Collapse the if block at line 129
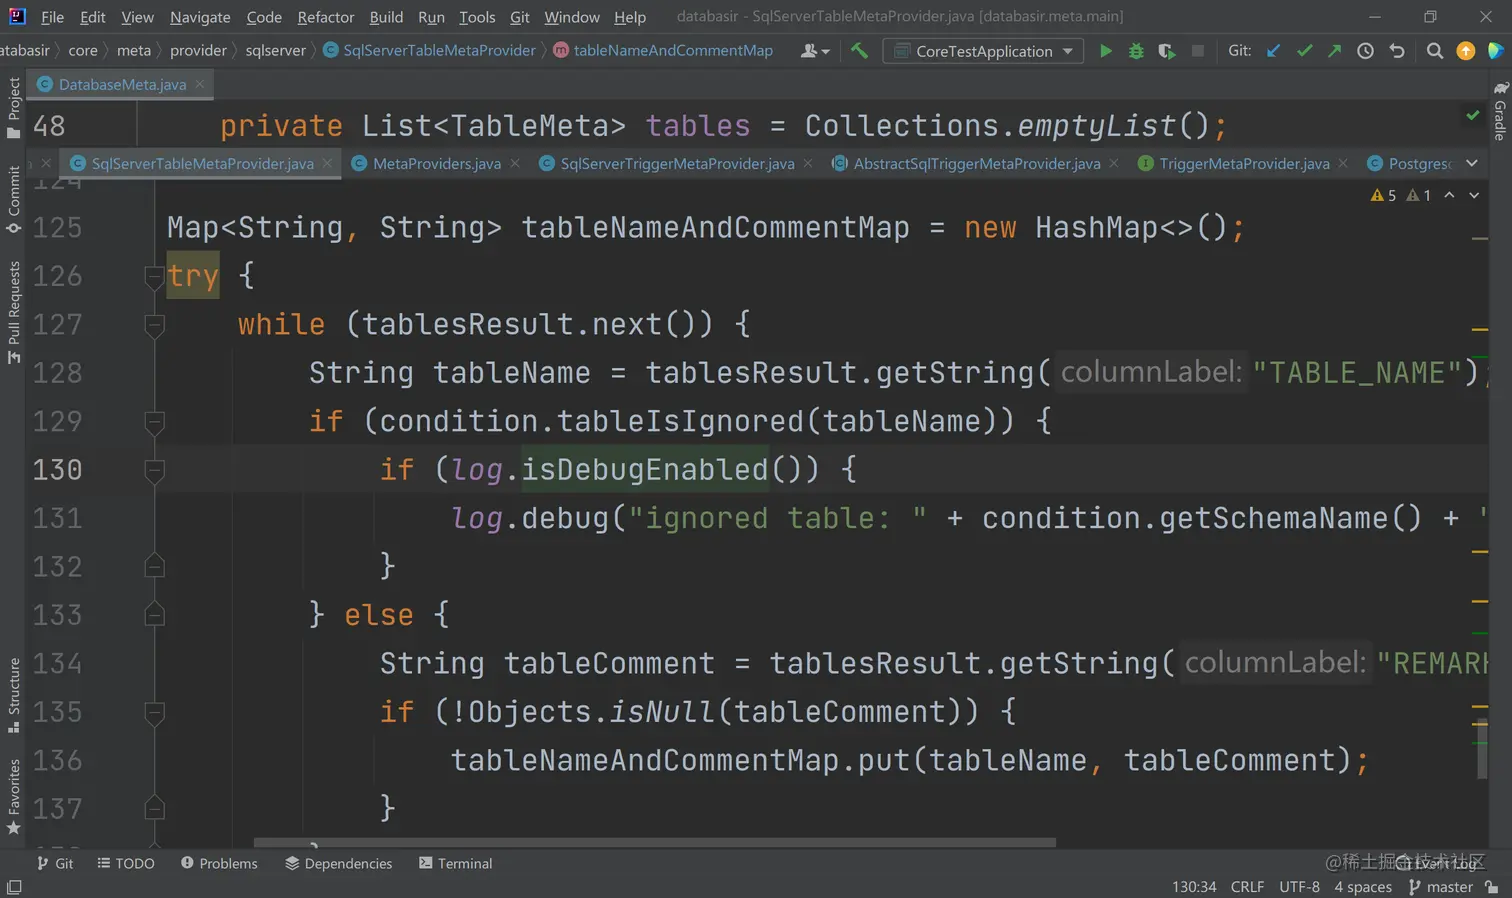This screenshot has height=898, width=1512. point(154,421)
